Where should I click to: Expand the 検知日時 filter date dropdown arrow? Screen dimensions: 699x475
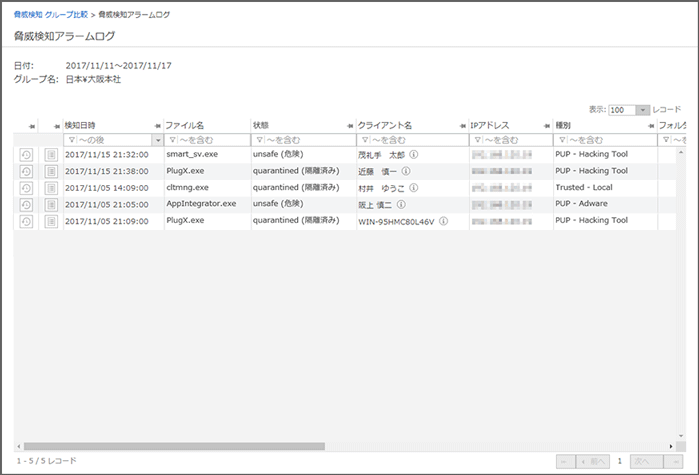tap(156, 140)
